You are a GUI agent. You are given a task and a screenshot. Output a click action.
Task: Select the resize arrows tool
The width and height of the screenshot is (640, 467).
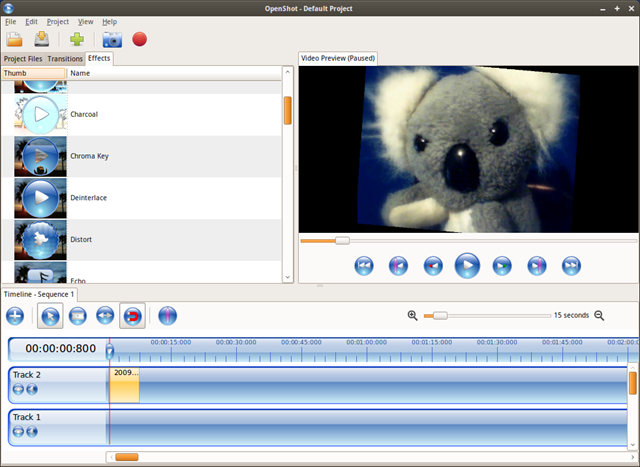[105, 316]
